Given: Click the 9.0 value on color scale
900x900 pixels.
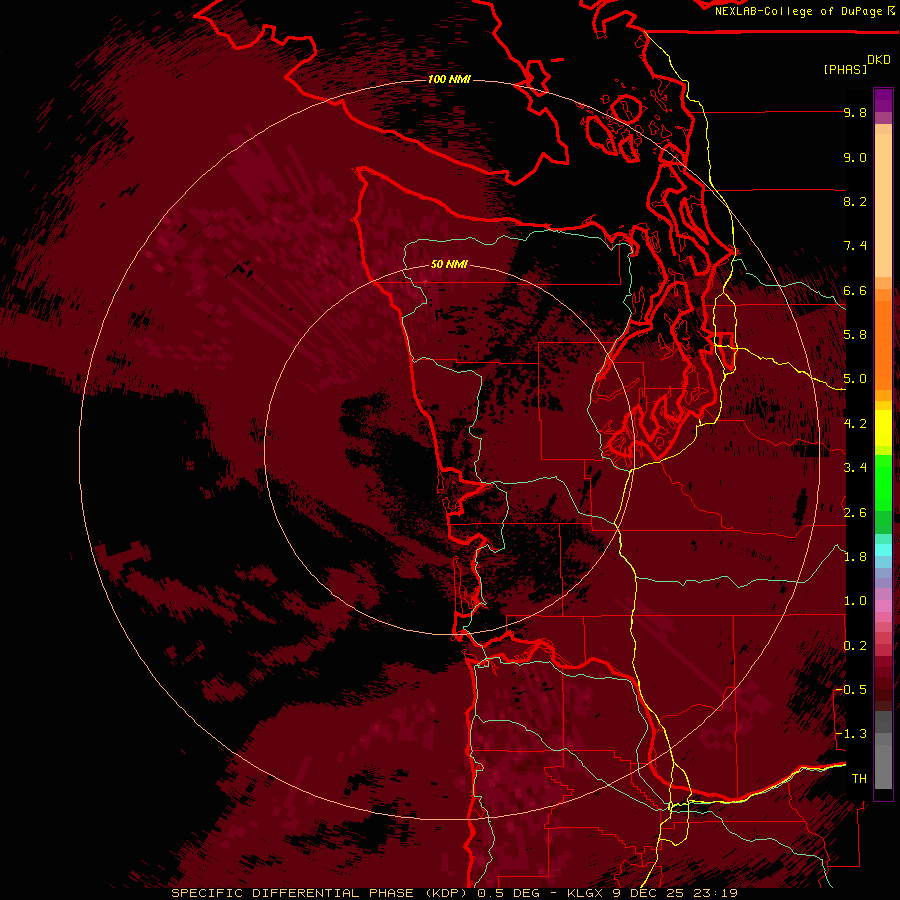Looking at the screenshot, I should click(855, 157).
